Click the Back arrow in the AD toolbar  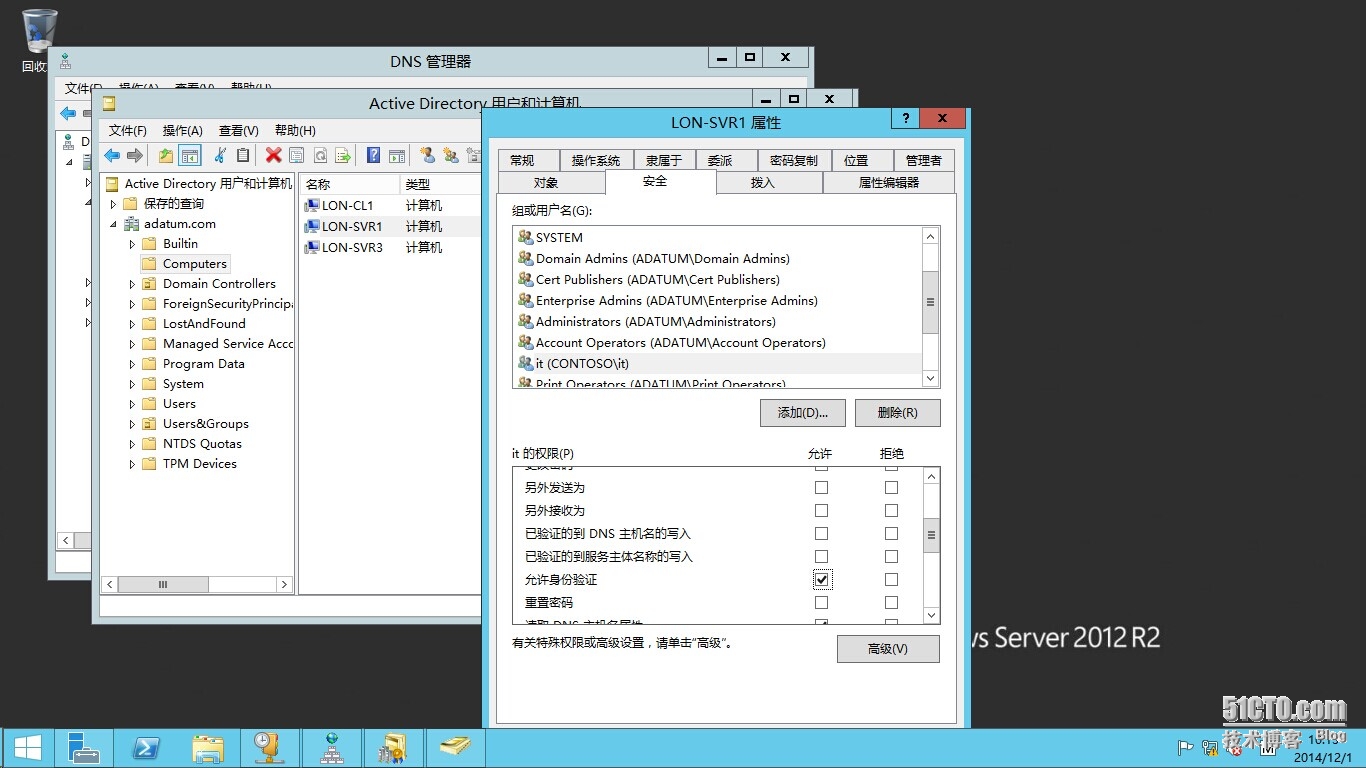click(x=112, y=155)
